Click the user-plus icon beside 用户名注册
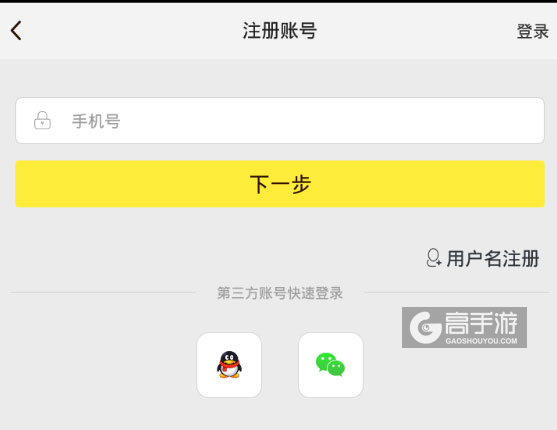This screenshot has height=430, width=557. pos(434,258)
